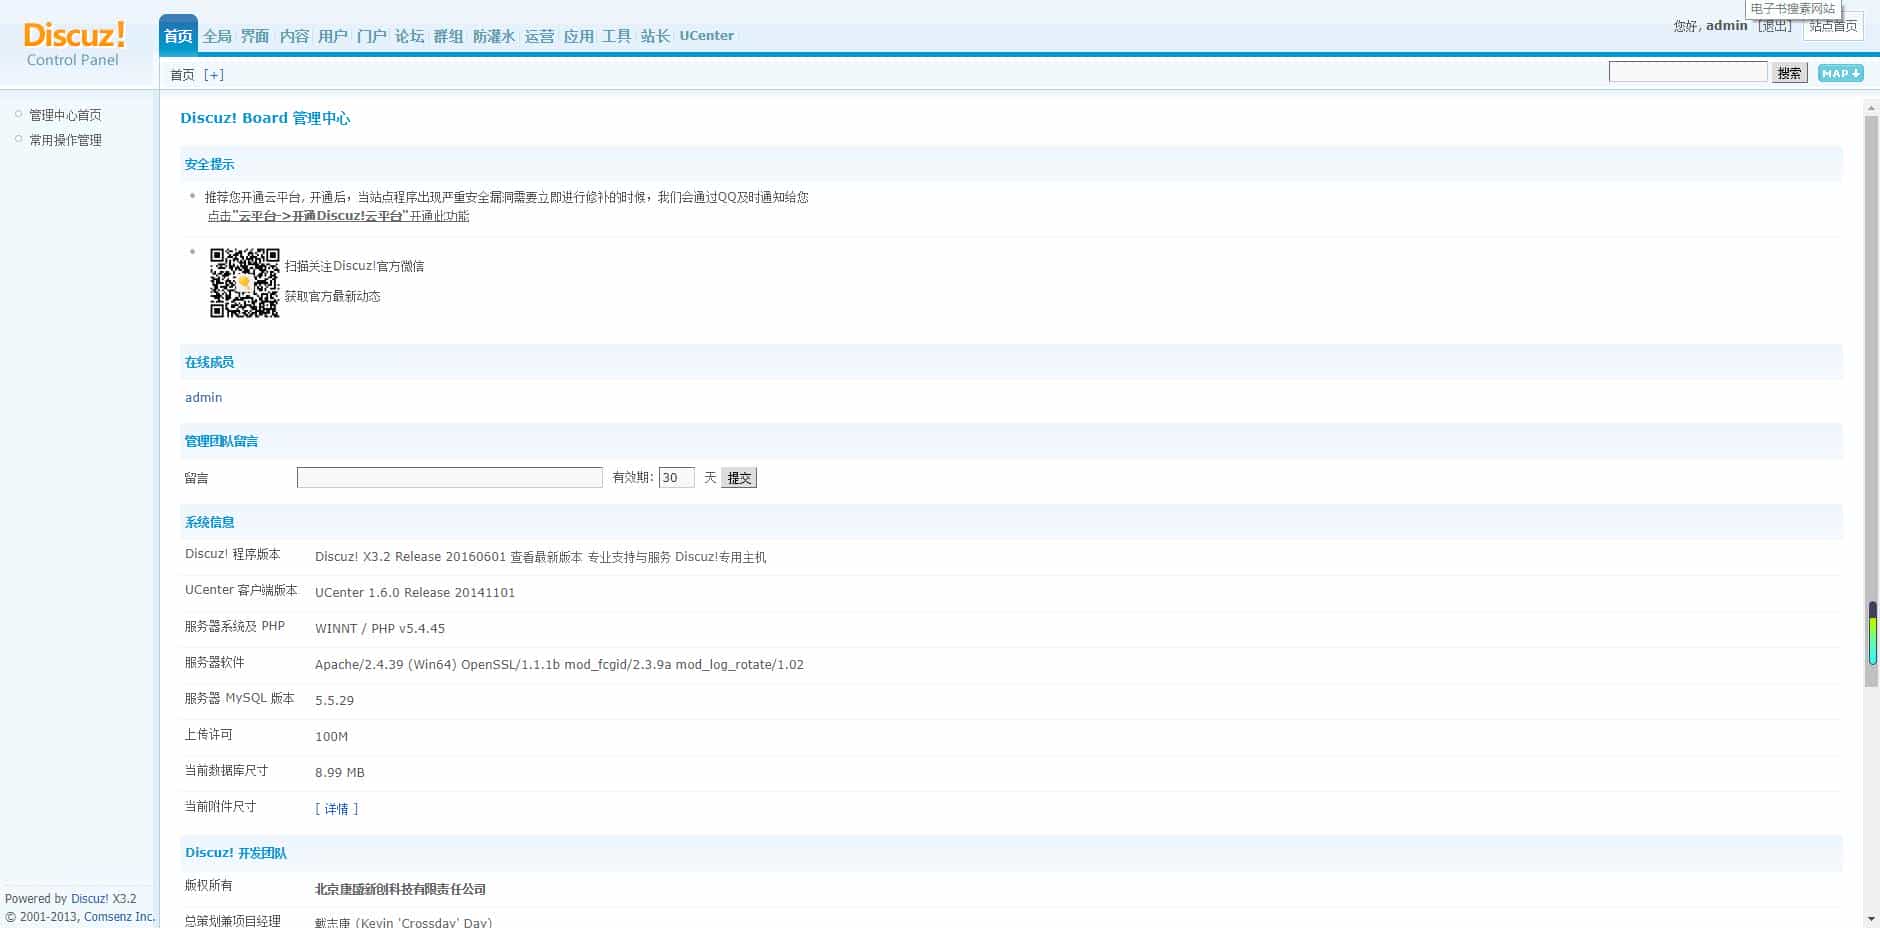
Task: Open the MAP navigation button
Action: pyautogui.click(x=1840, y=73)
